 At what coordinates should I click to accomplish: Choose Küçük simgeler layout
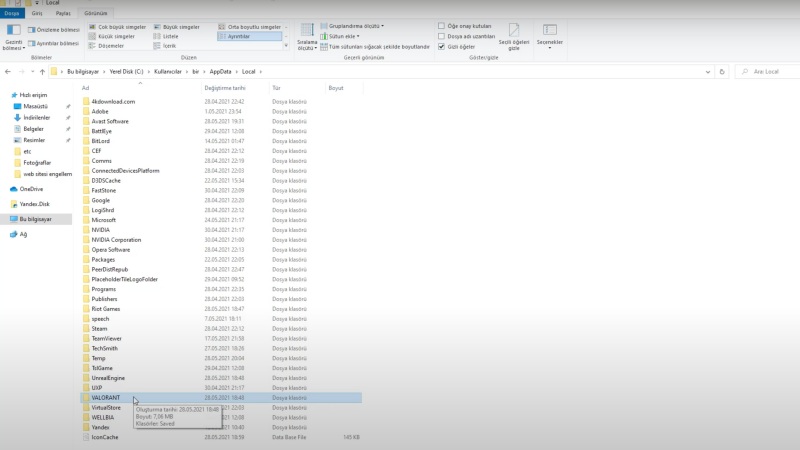point(112,36)
